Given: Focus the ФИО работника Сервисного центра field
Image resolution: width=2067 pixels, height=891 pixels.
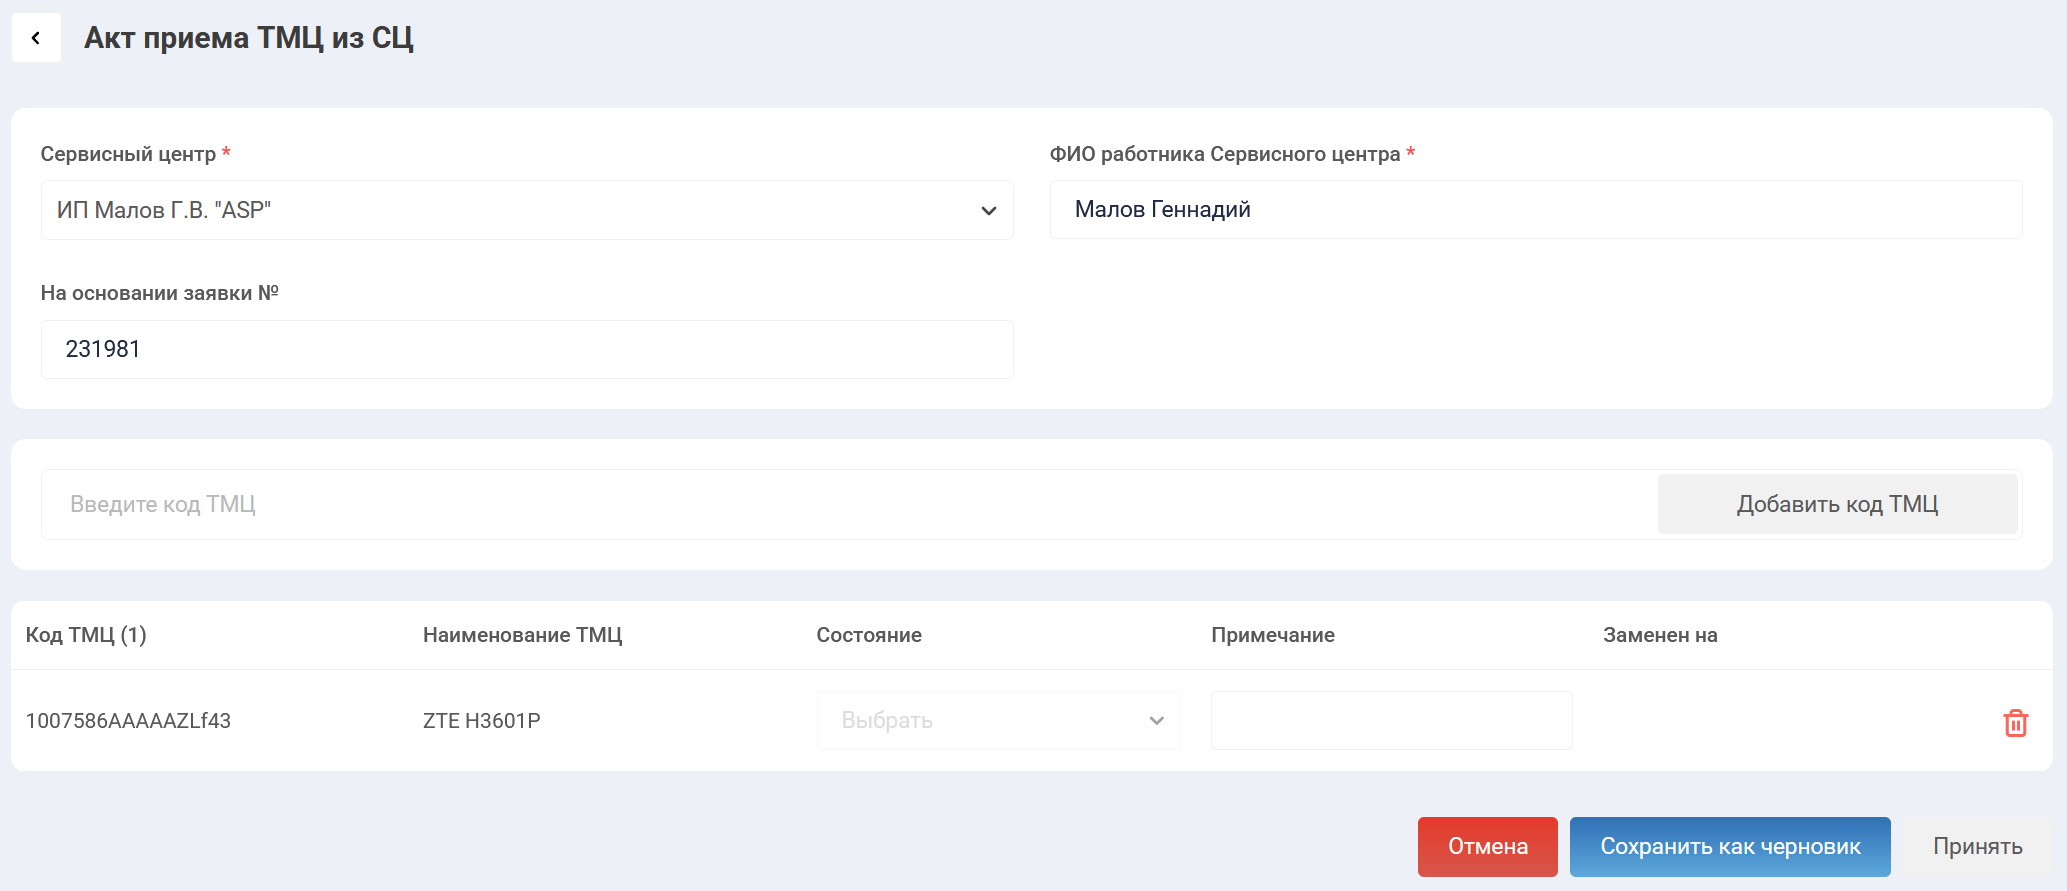Looking at the screenshot, I should point(1535,210).
